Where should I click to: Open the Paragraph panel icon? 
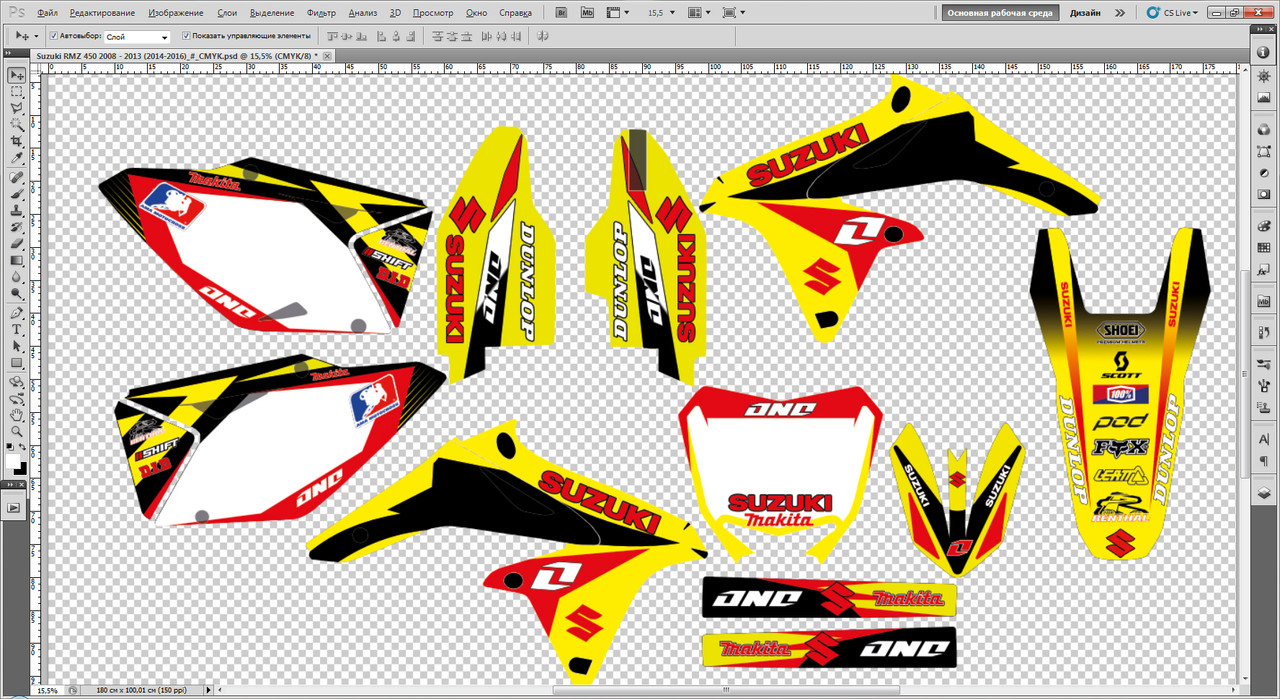point(1264,460)
